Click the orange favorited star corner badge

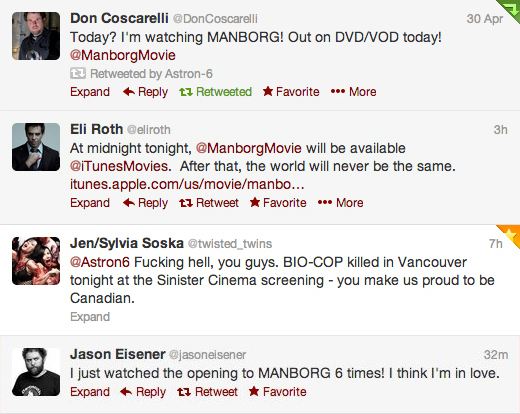click(511, 234)
